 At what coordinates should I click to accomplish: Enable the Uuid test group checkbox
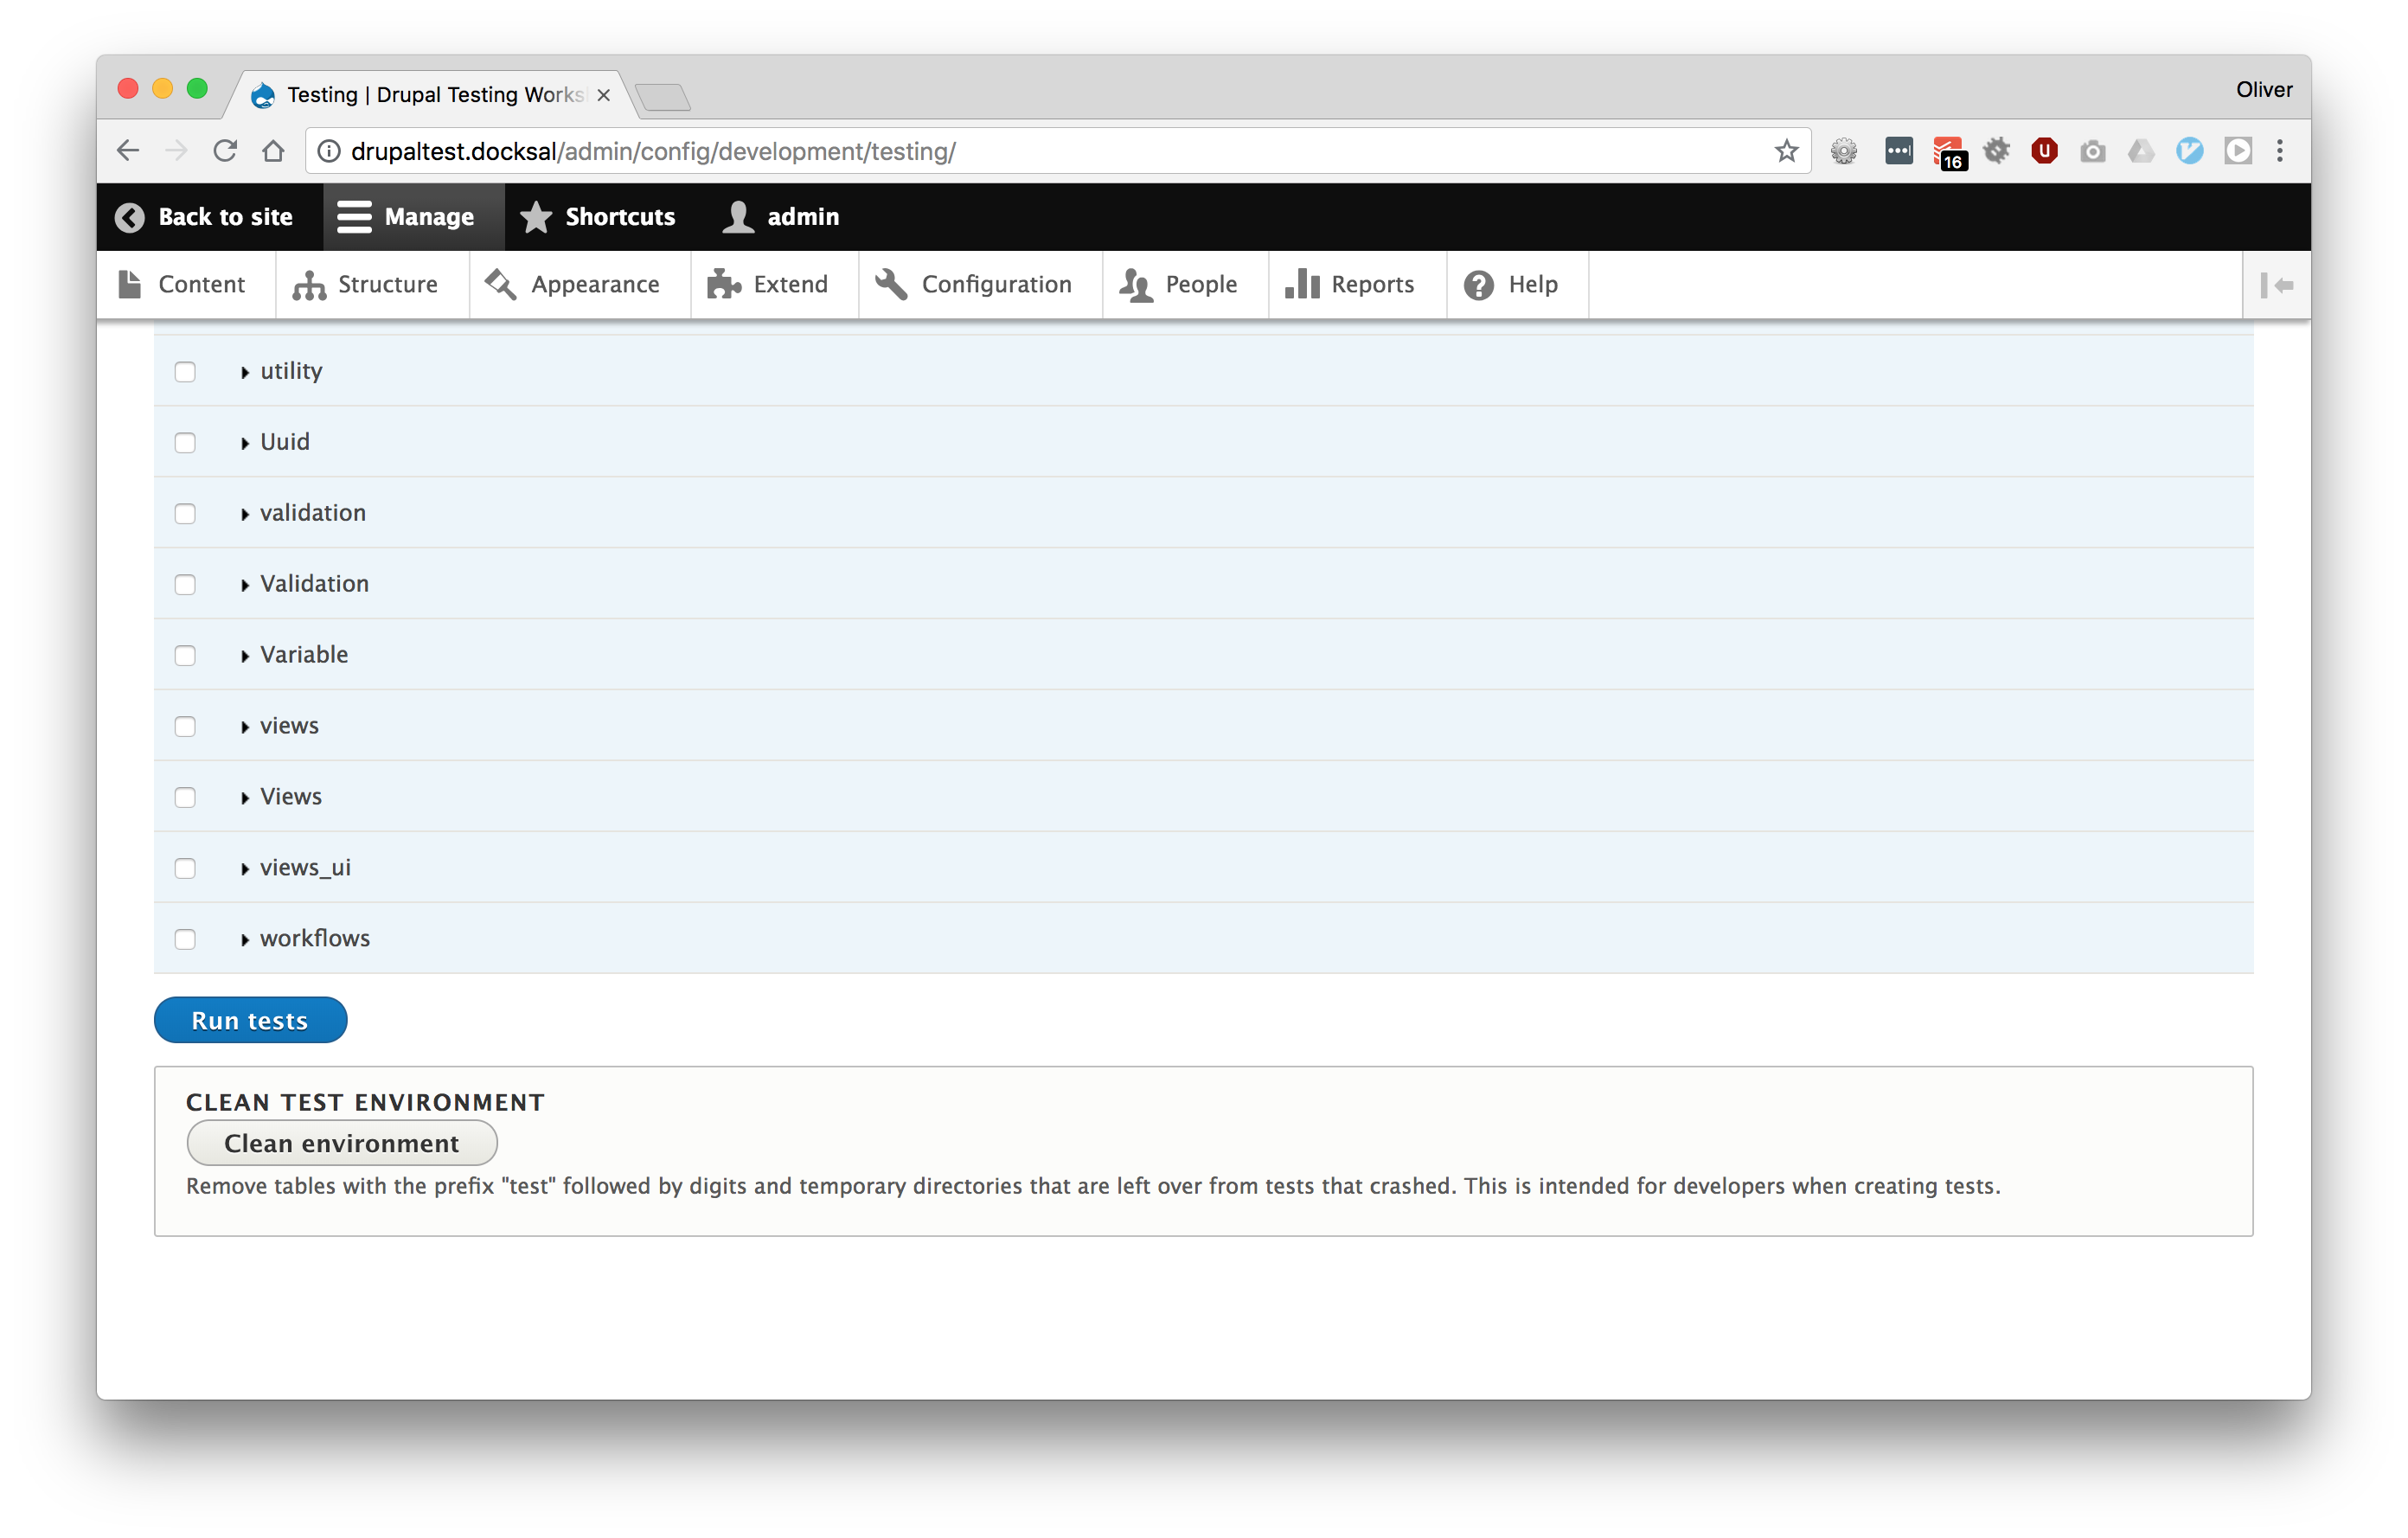click(185, 443)
